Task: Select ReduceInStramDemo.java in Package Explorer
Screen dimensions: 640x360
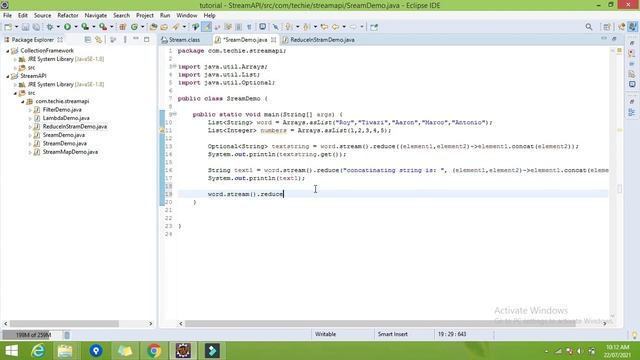Action: 75,127
